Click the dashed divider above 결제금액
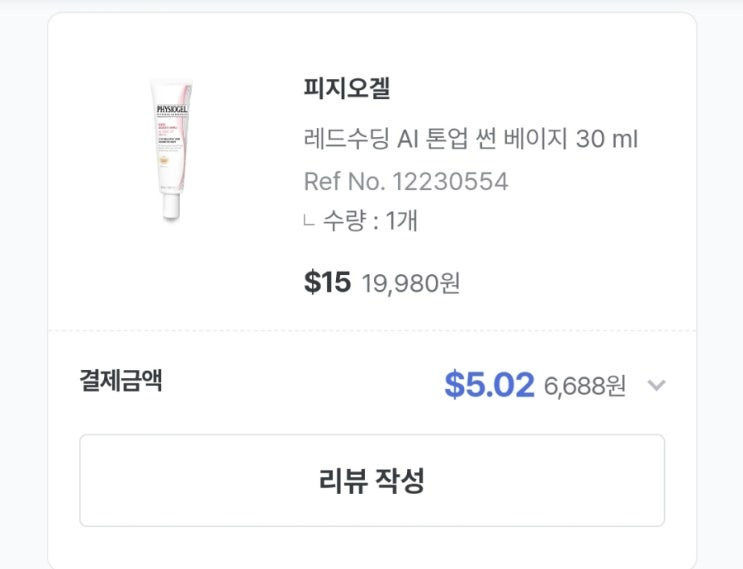This screenshot has height=569, width=743. tap(372, 330)
